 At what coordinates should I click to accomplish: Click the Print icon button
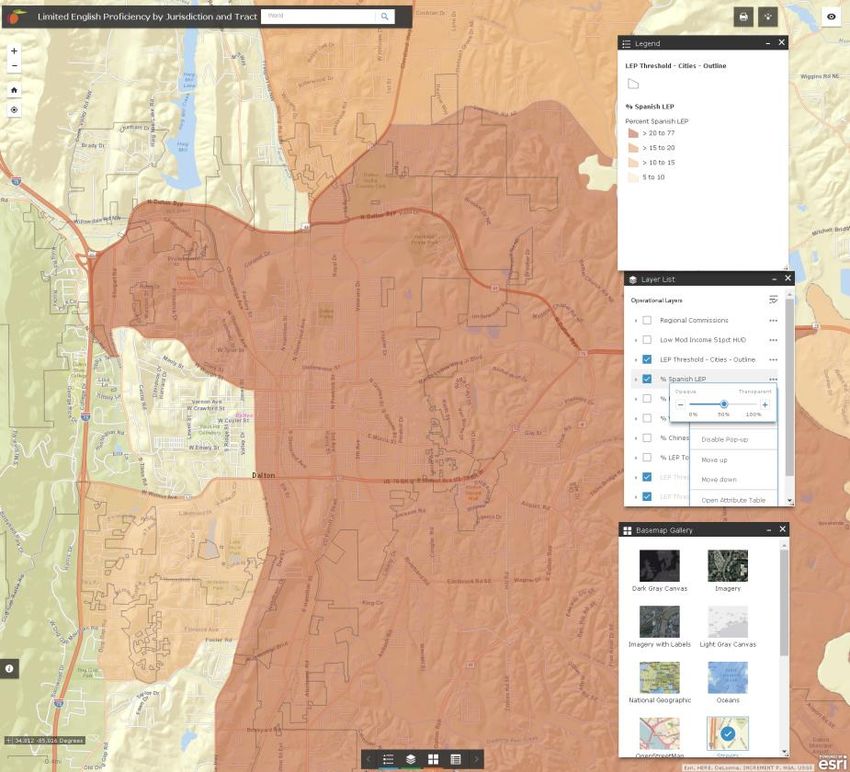click(x=743, y=16)
